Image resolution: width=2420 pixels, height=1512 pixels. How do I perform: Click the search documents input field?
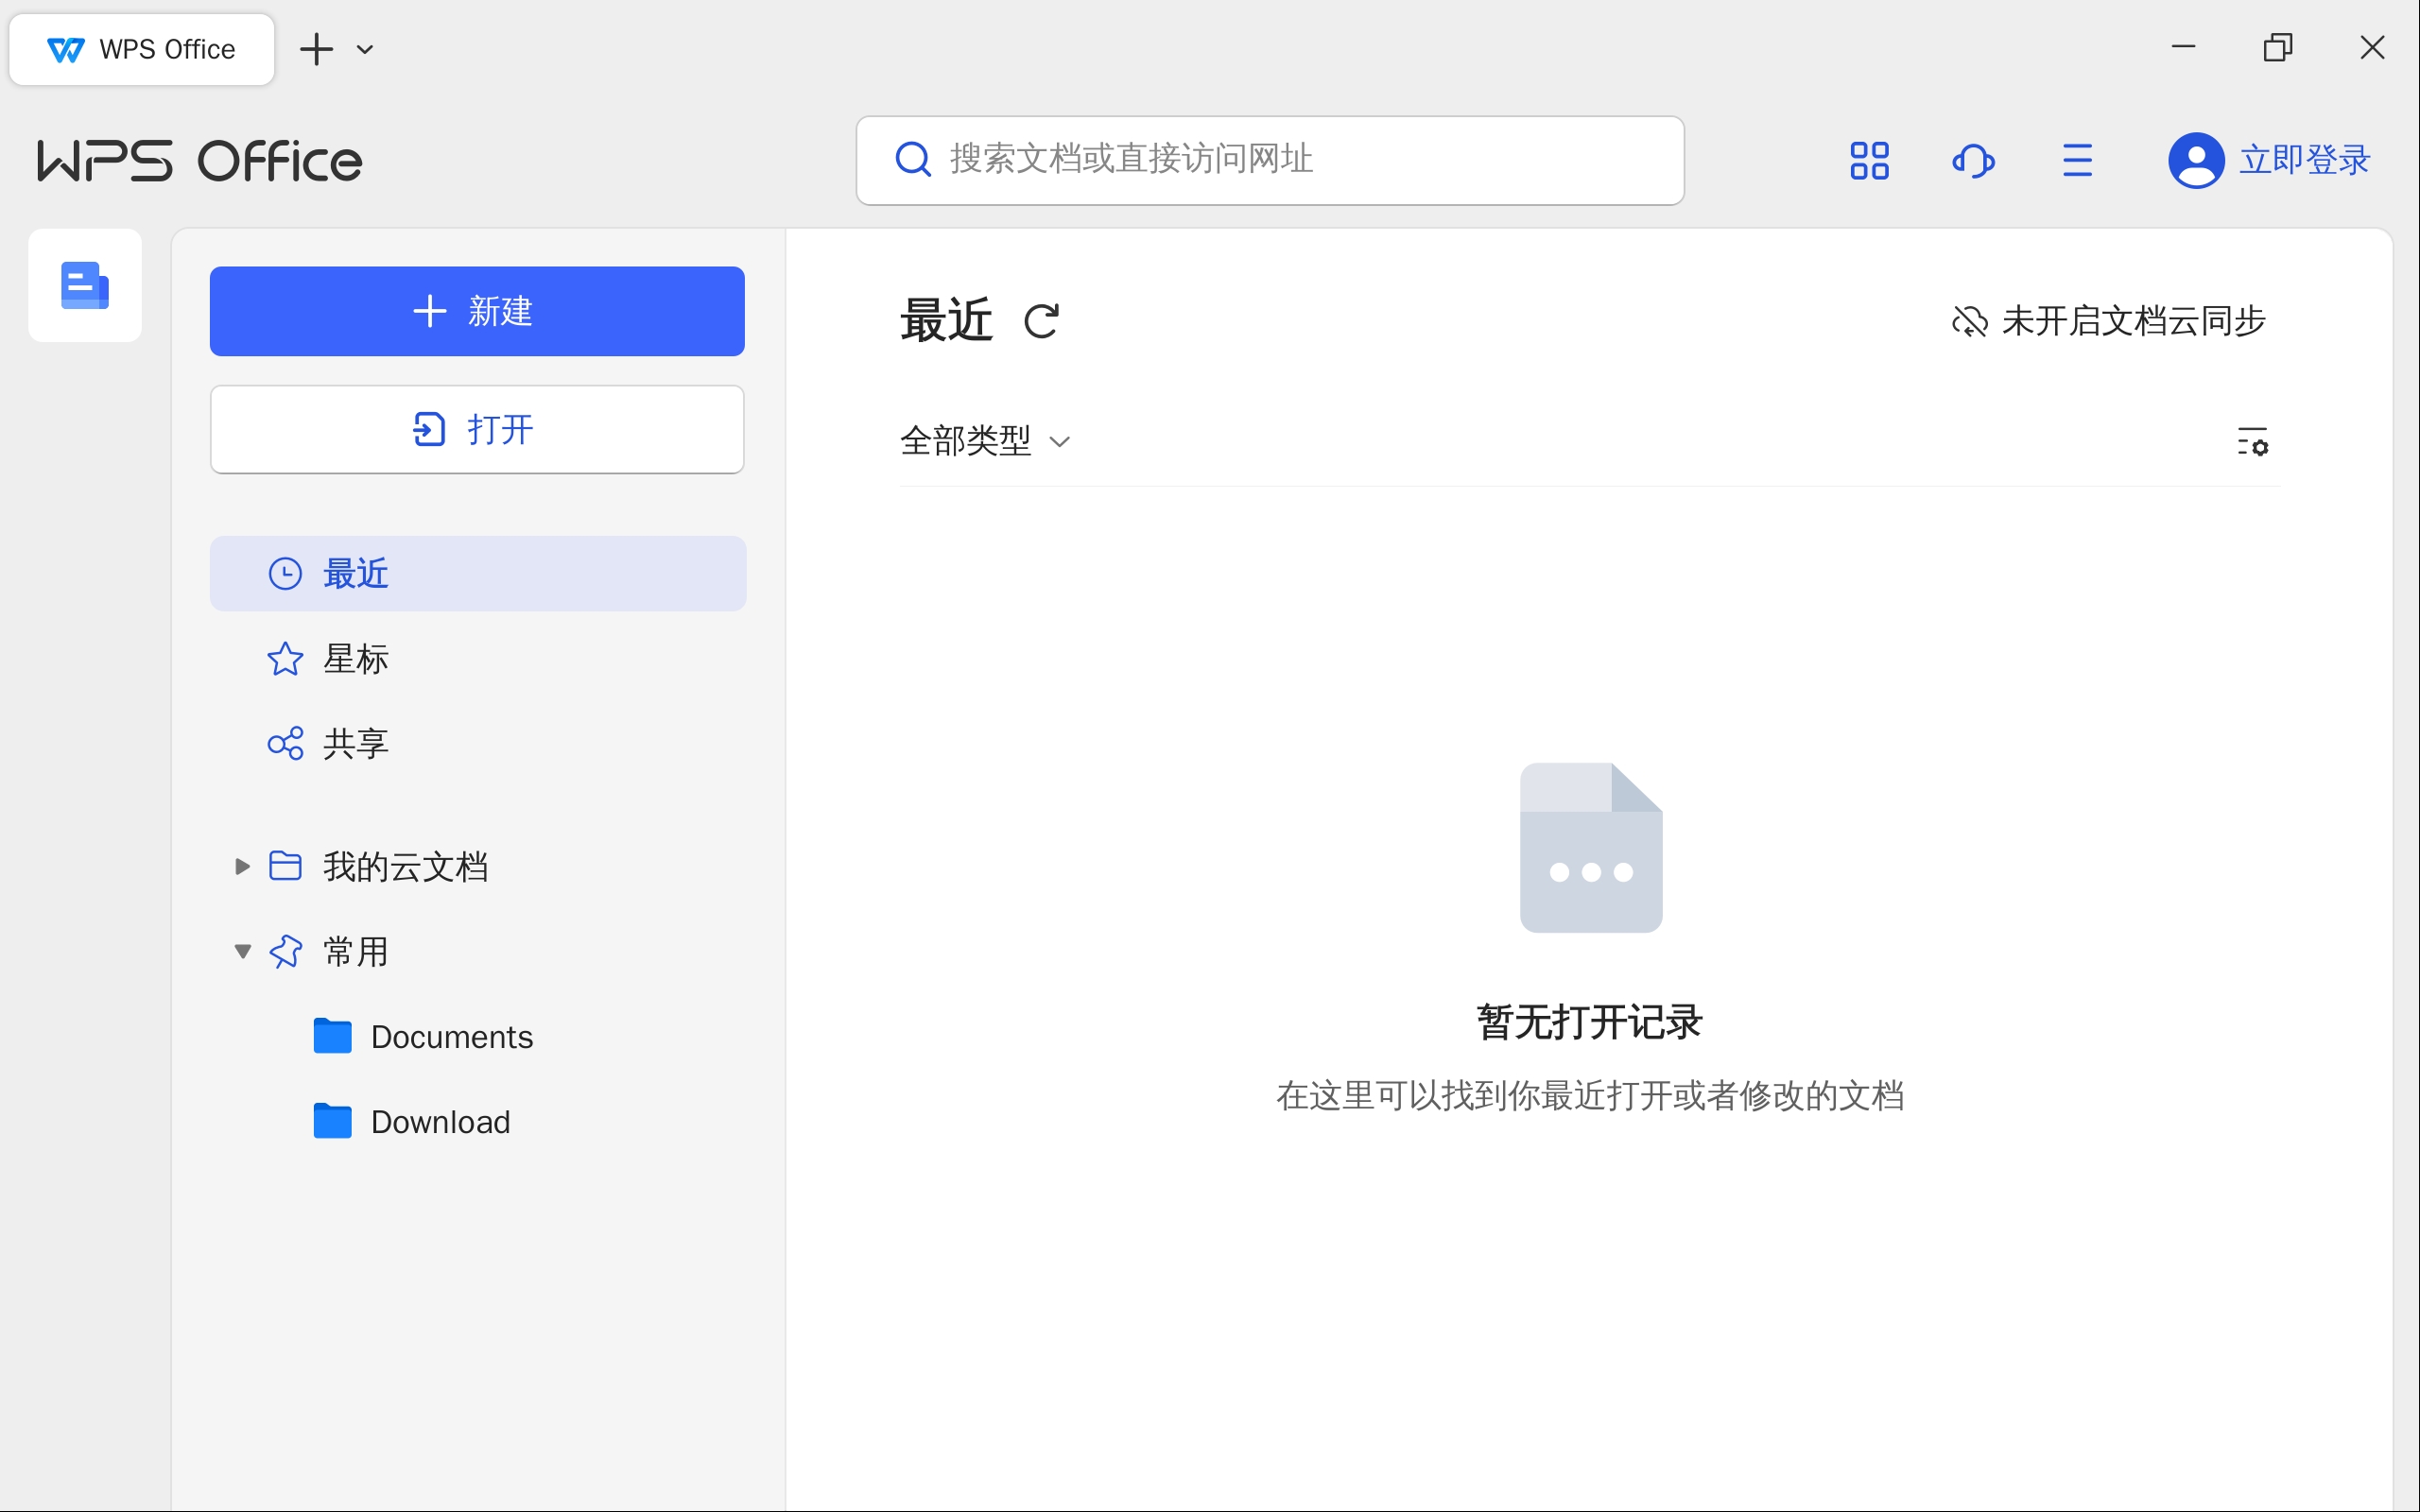click(1270, 160)
